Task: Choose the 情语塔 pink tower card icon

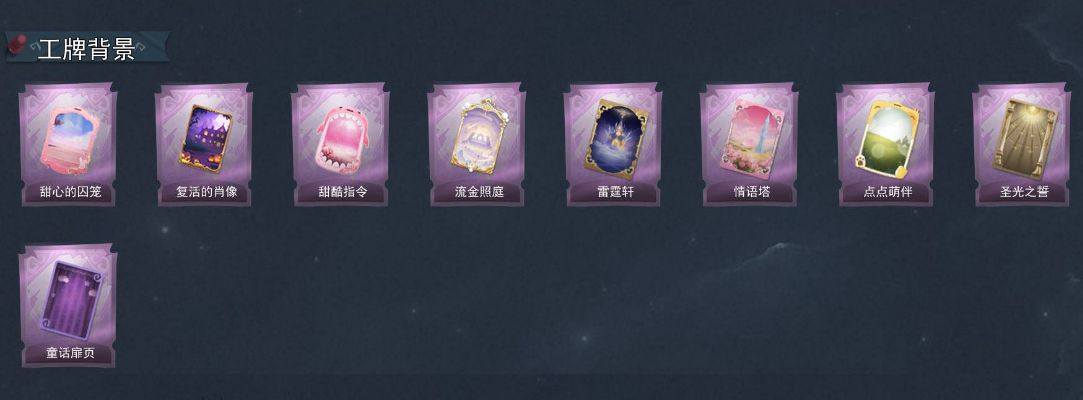Action: pyautogui.click(x=751, y=137)
